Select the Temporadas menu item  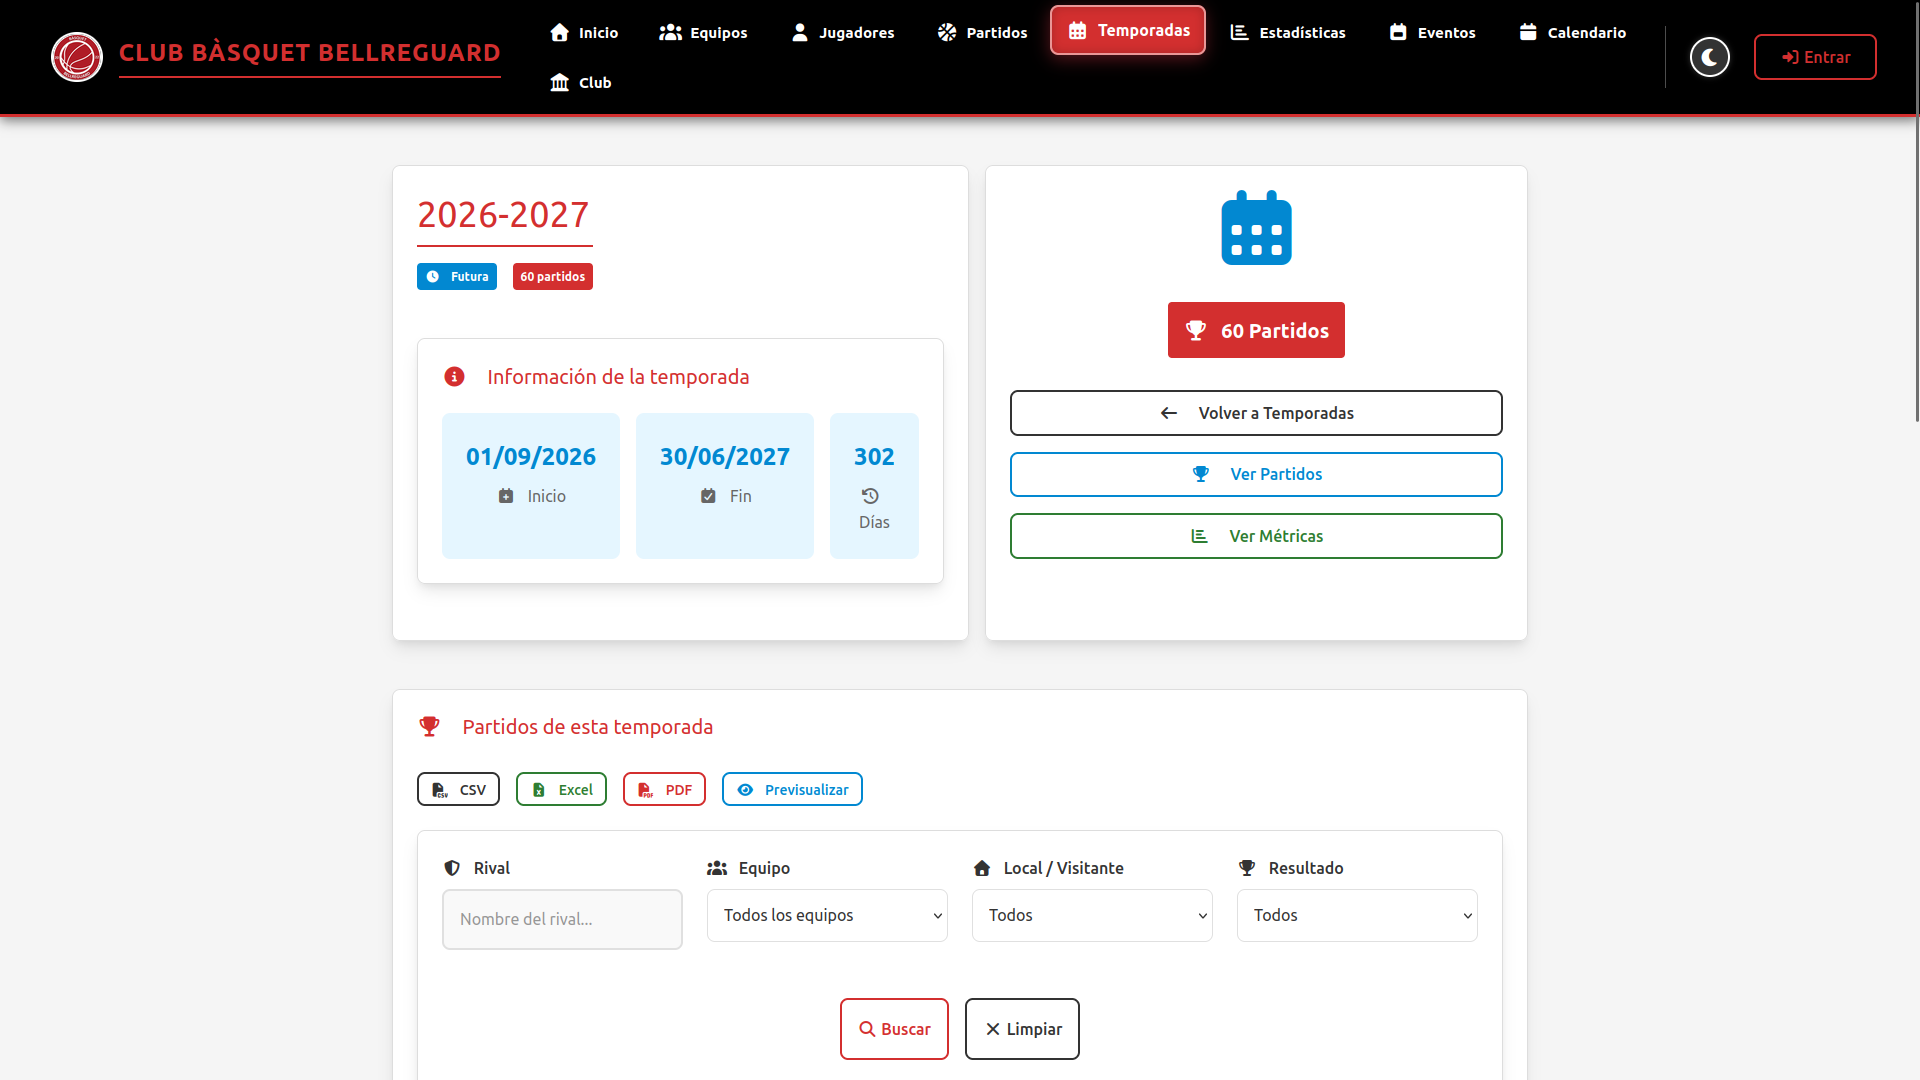1128,30
